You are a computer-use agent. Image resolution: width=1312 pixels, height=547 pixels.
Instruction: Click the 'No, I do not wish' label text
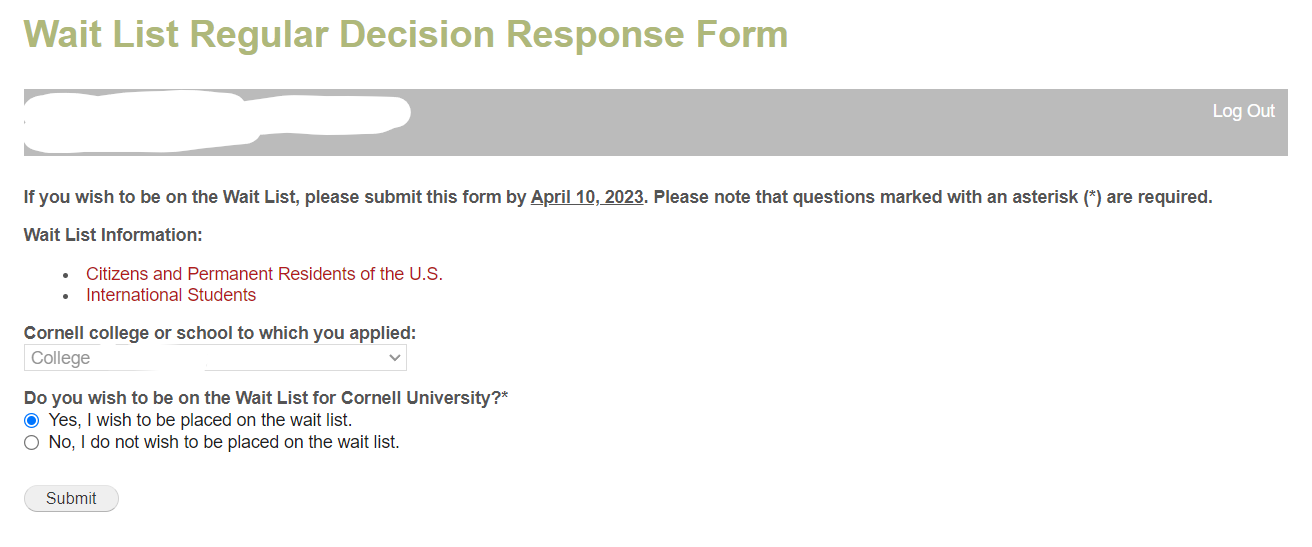(x=224, y=442)
